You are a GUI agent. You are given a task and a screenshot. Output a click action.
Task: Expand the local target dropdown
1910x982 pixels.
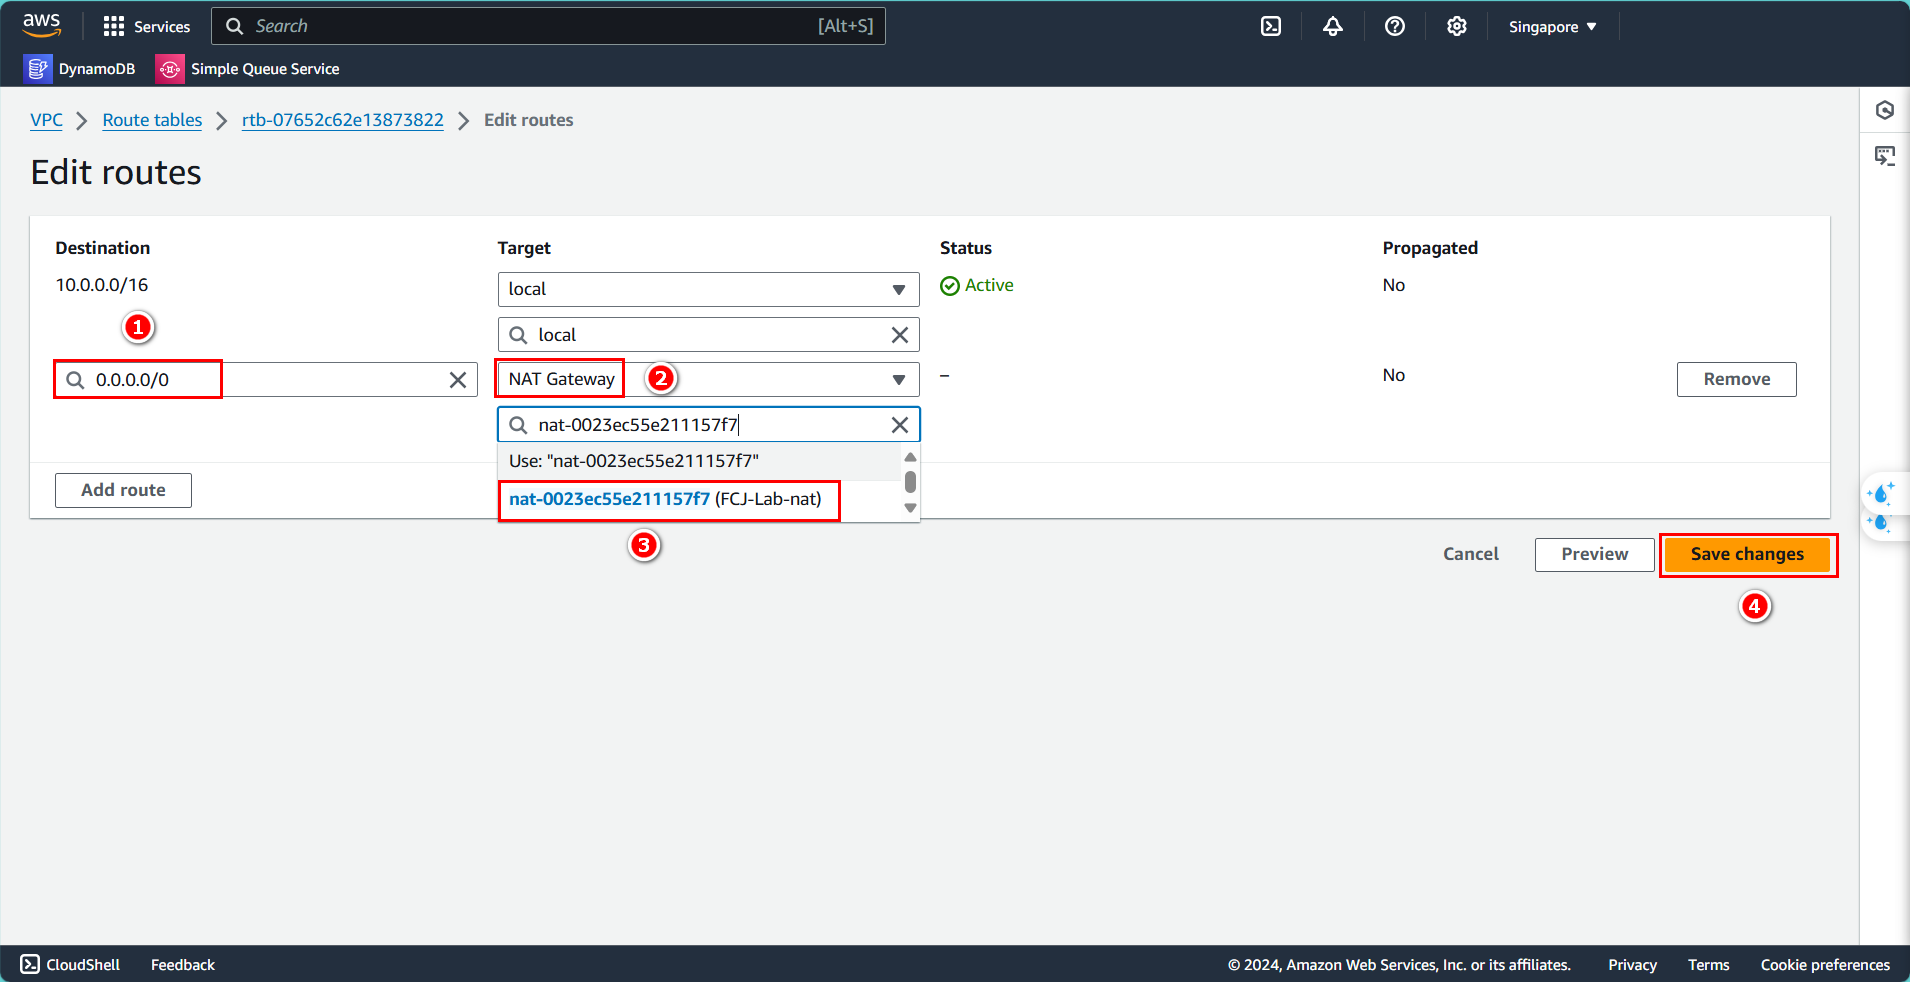point(898,290)
